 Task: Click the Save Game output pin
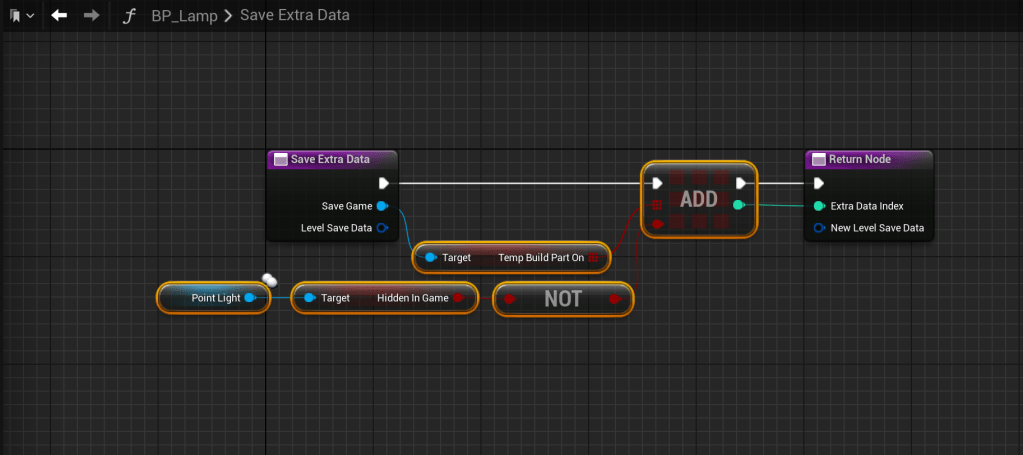point(382,206)
